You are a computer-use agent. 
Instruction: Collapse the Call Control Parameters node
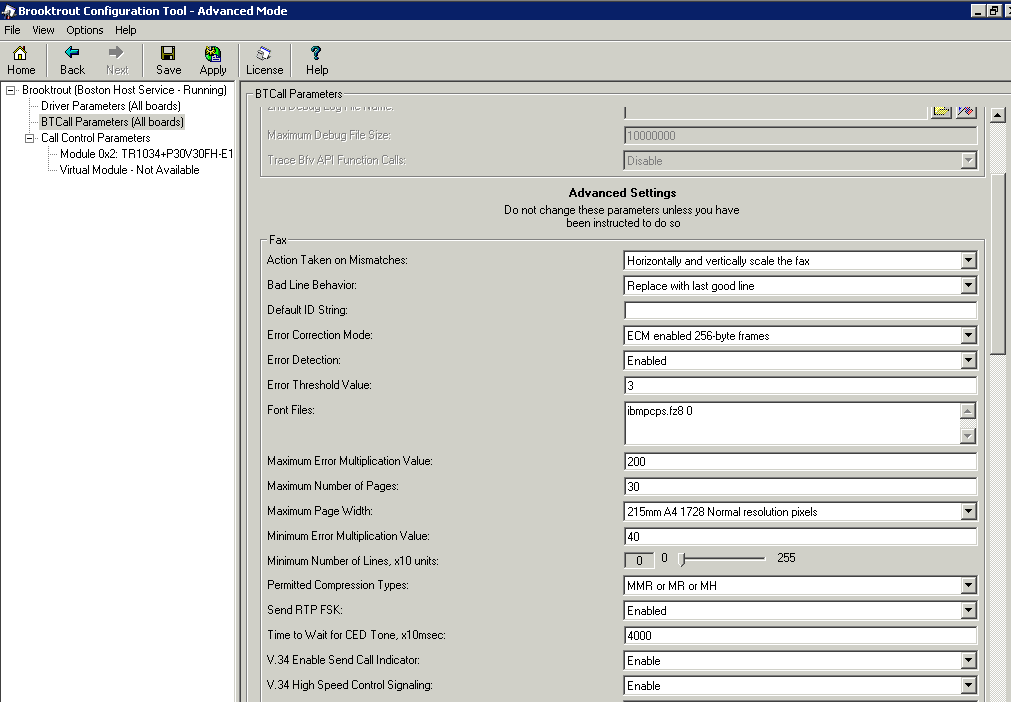click(x=29, y=138)
